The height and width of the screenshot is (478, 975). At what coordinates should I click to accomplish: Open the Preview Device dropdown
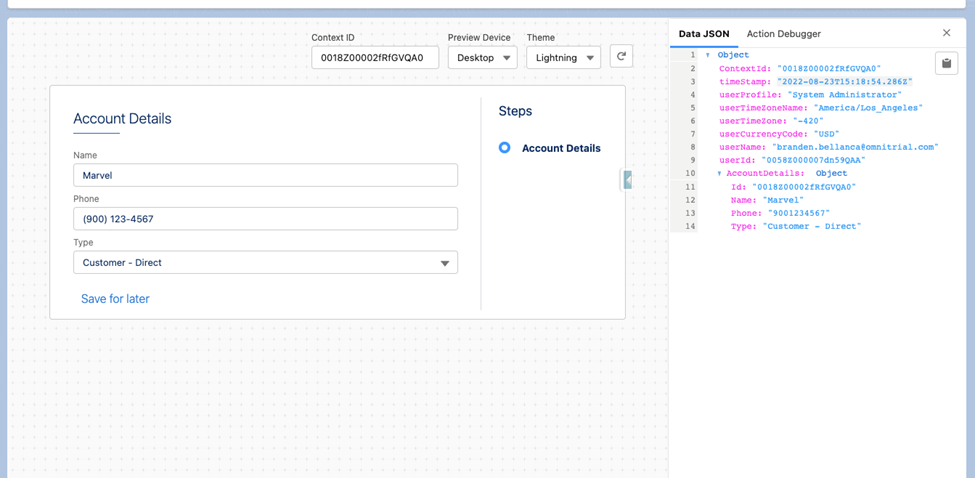pos(483,58)
